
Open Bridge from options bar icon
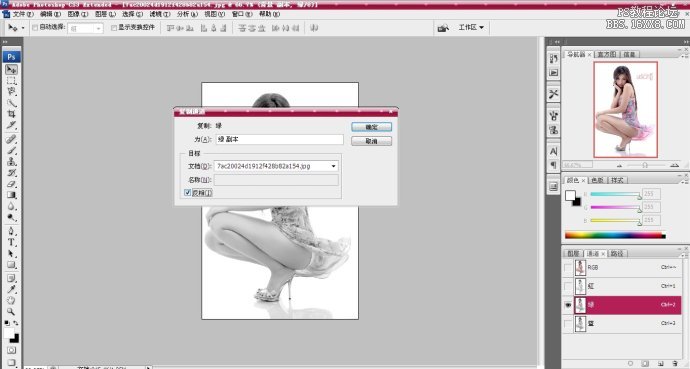443,28
